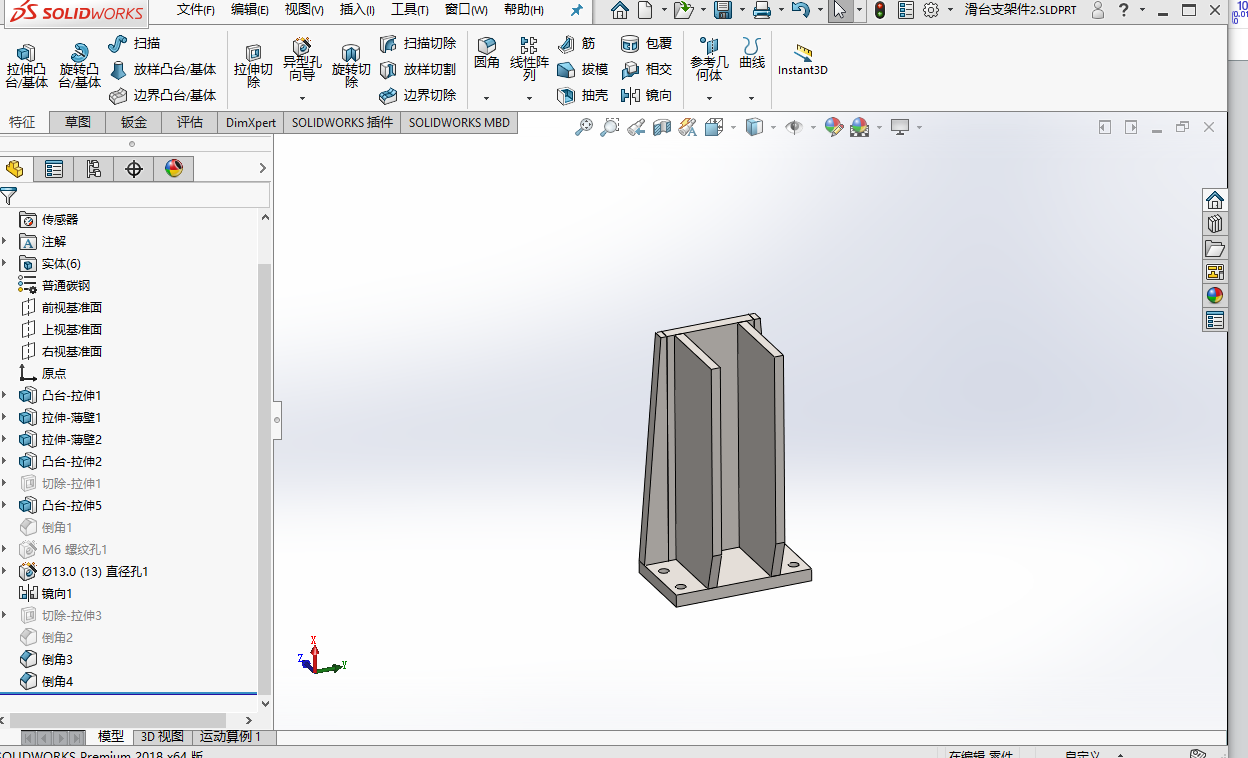
Task: Open the DisplayManager tab
Action: pyautogui.click(x=174, y=169)
